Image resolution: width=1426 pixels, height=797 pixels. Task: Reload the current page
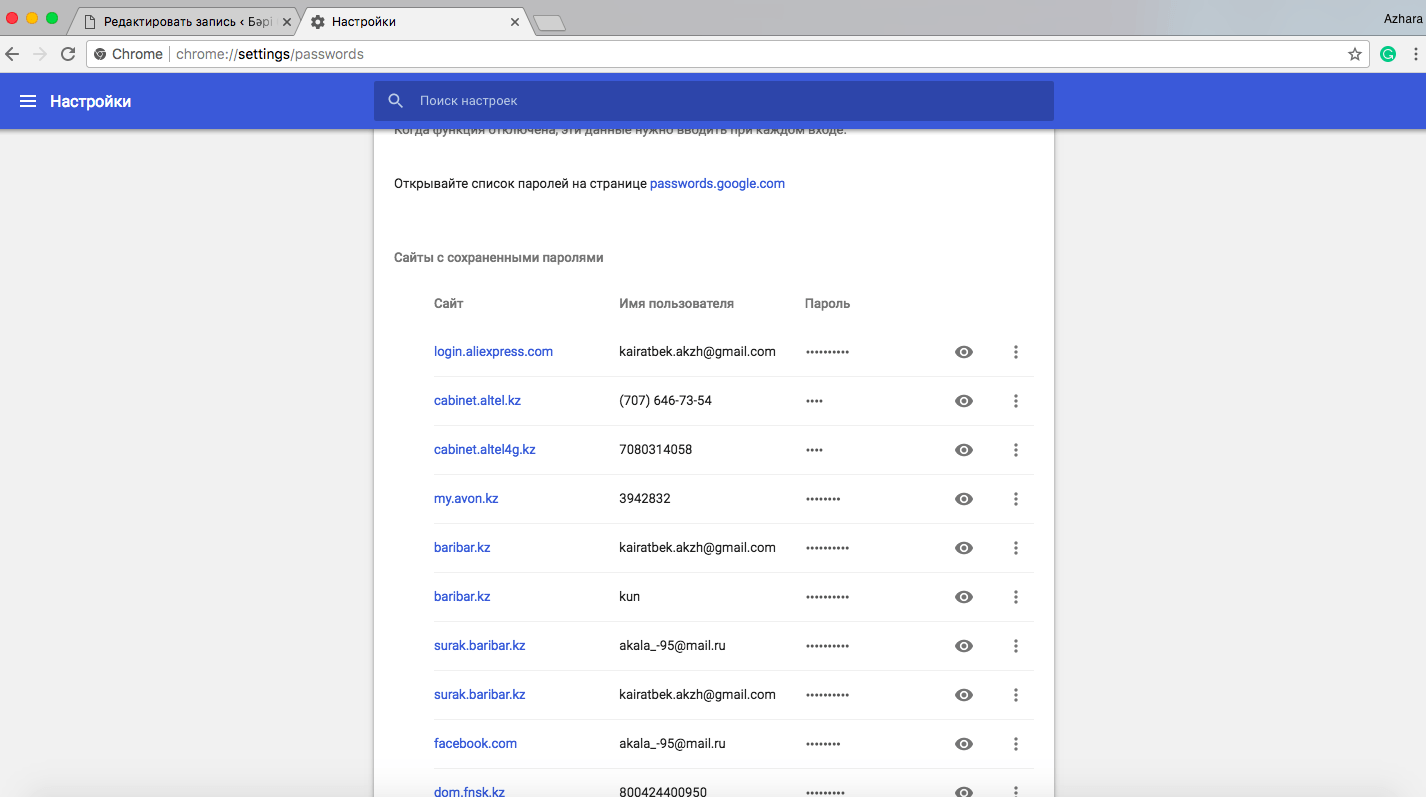[68, 54]
